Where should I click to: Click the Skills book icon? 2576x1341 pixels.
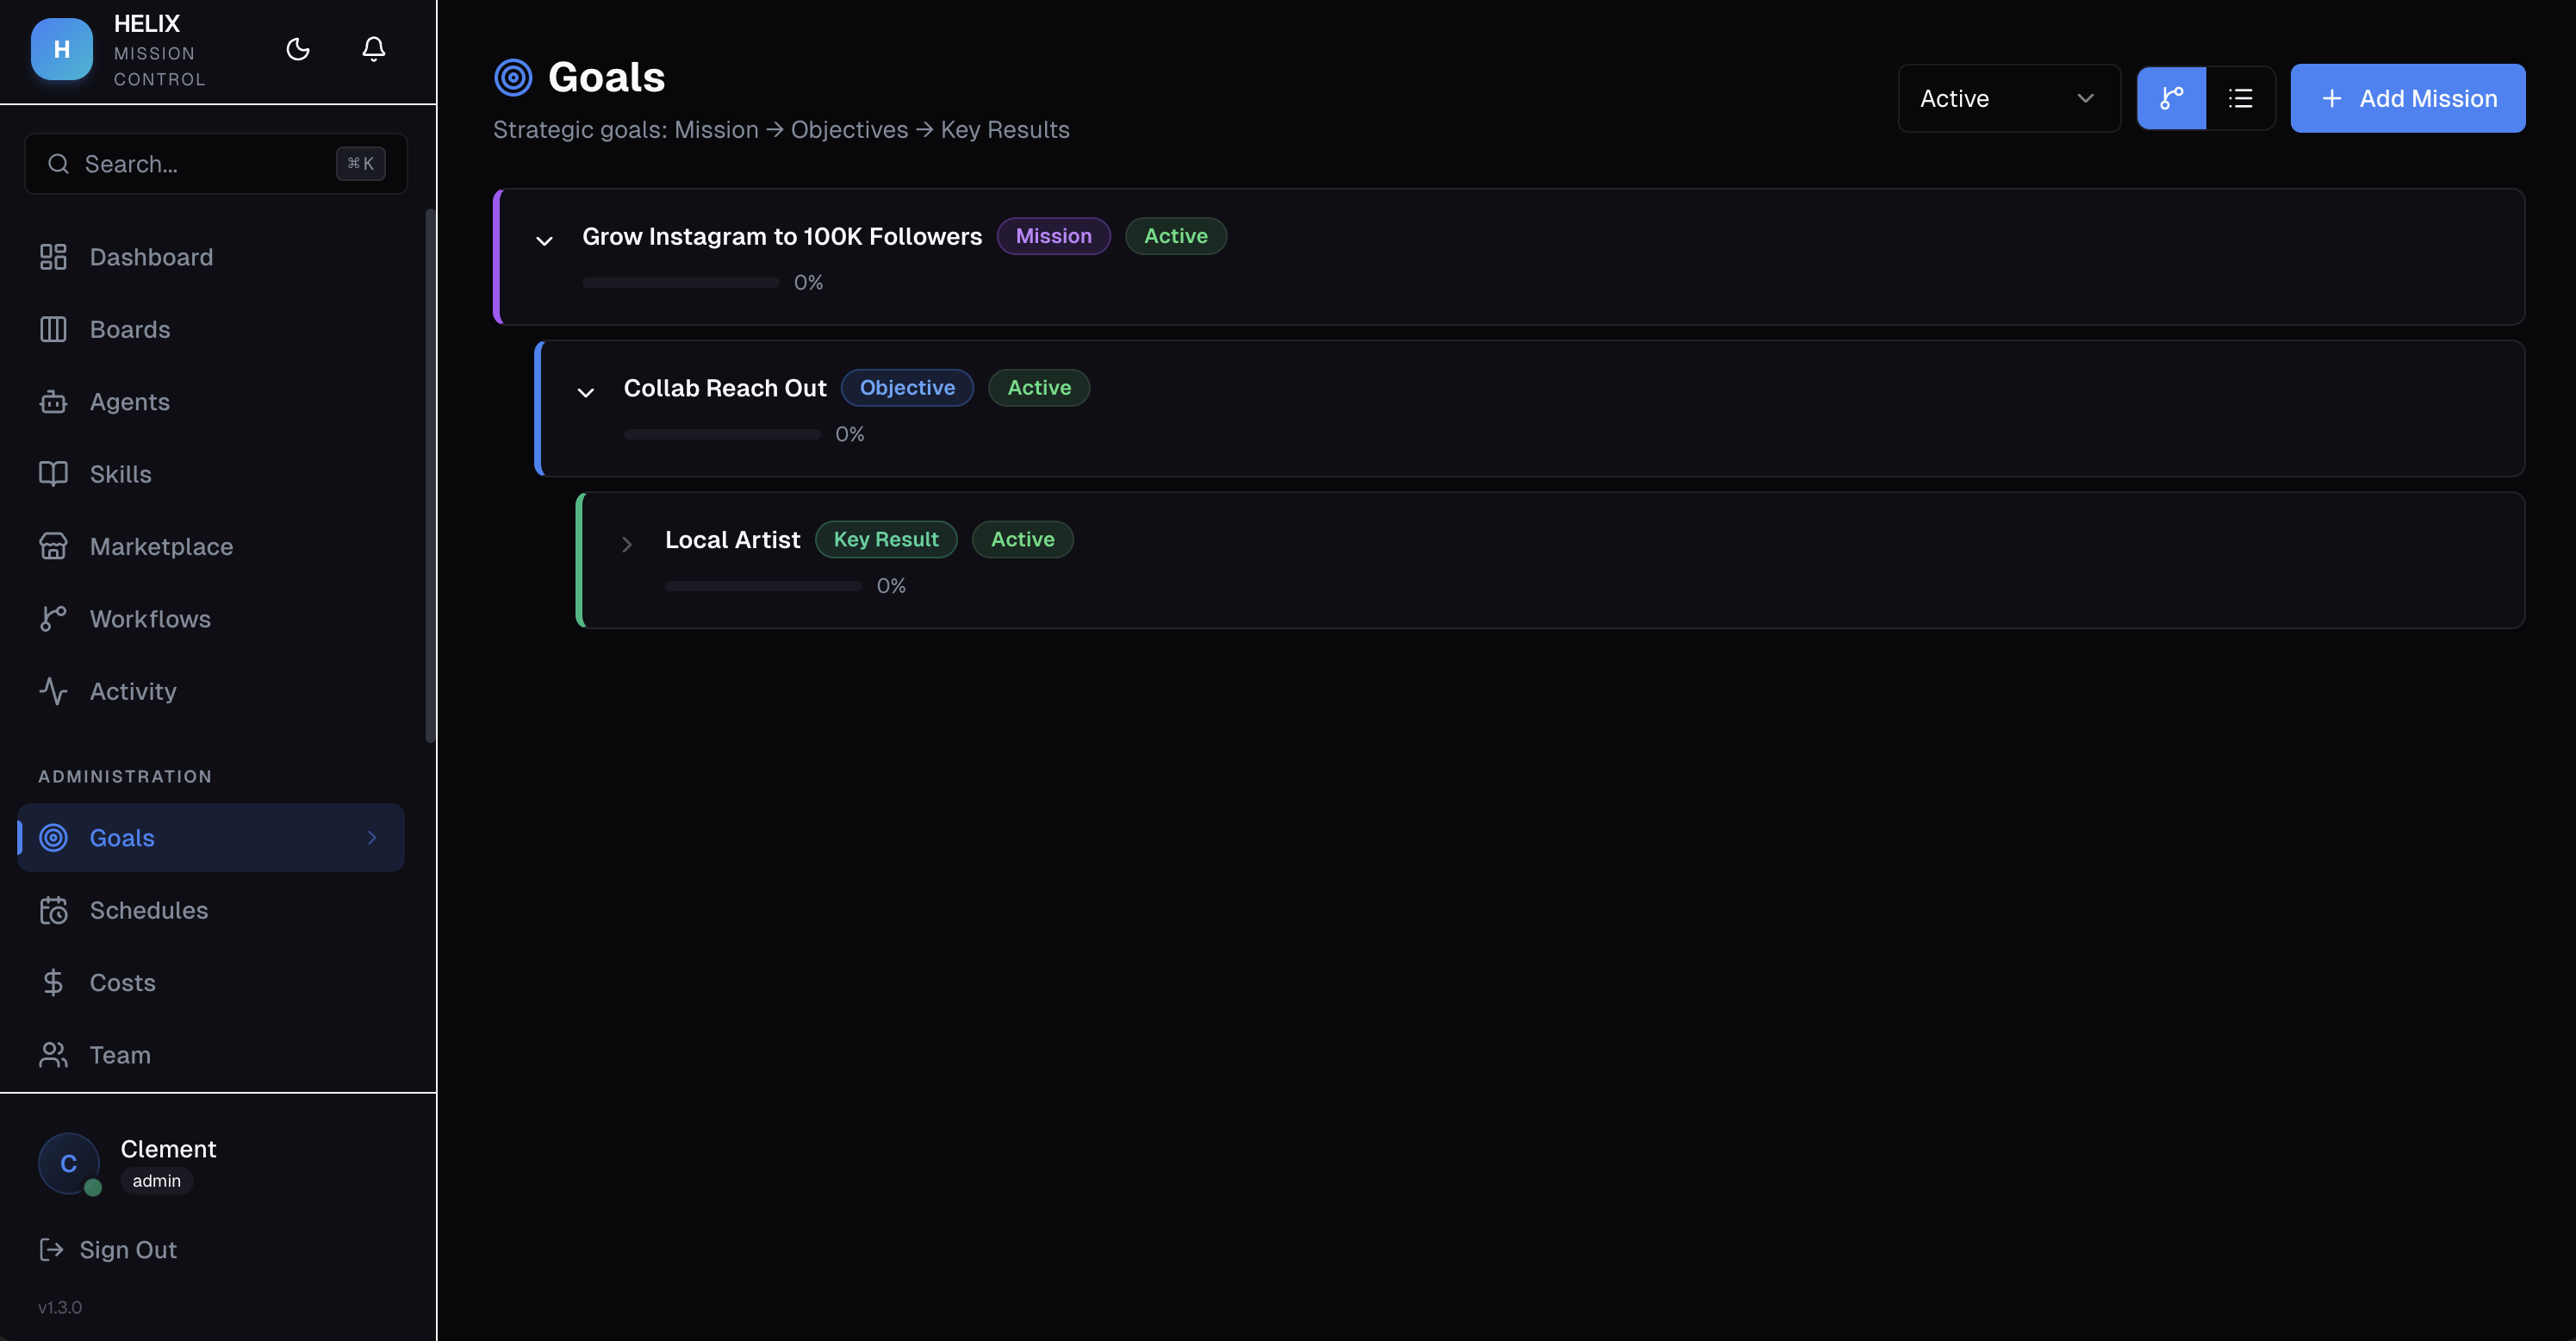[53, 474]
